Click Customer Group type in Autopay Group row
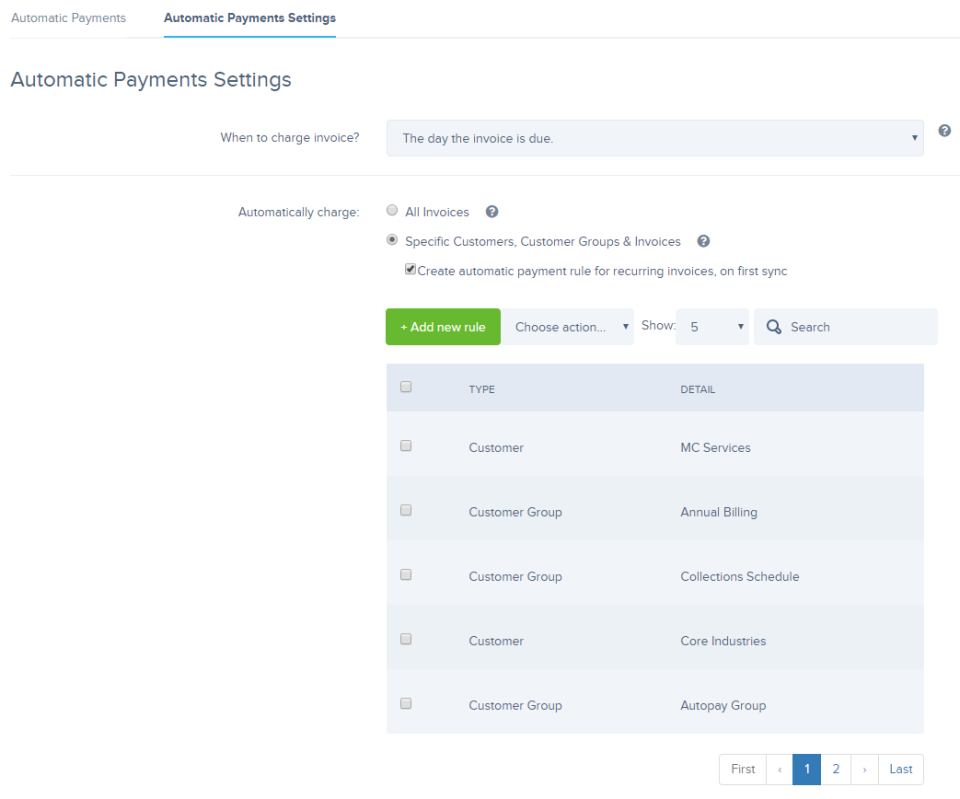This screenshot has height=799, width=960. 515,705
